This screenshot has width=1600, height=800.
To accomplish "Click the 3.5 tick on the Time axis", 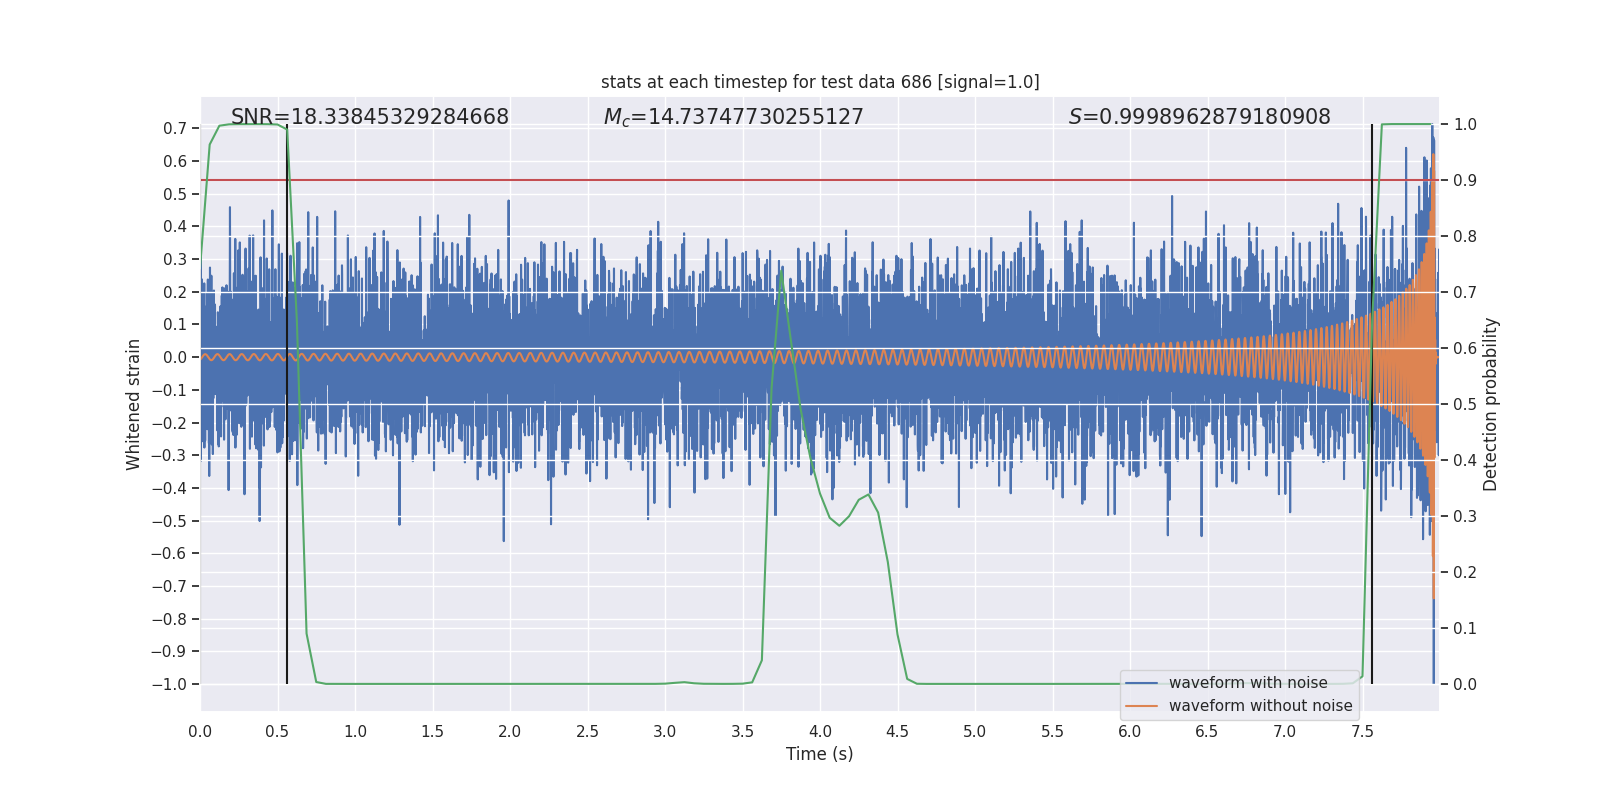I will tap(743, 731).
